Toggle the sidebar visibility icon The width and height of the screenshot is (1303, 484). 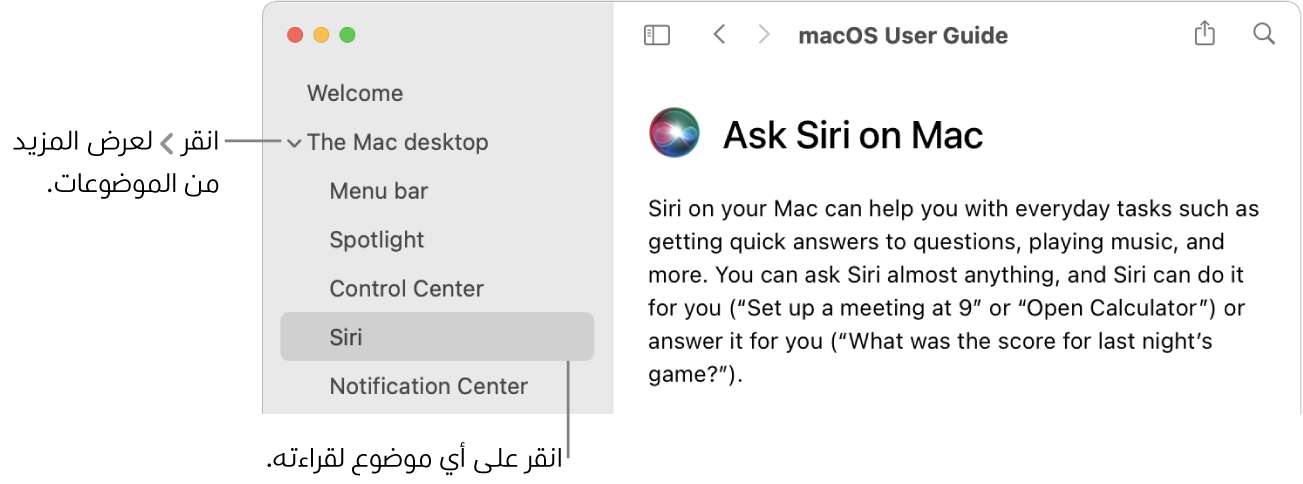(x=656, y=35)
